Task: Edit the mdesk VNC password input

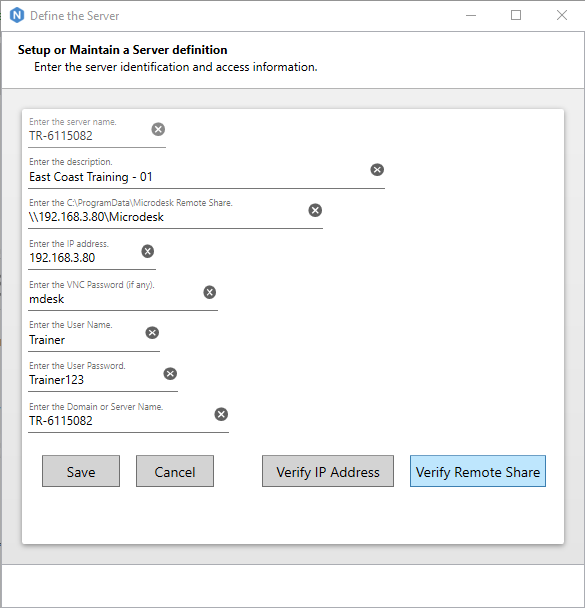Action: coord(114,299)
